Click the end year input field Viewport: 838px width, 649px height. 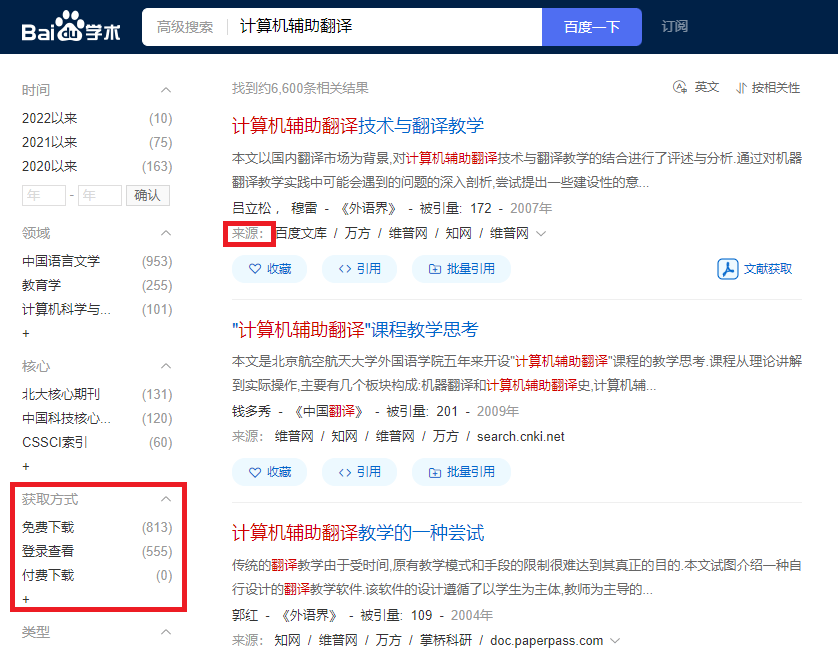click(100, 195)
